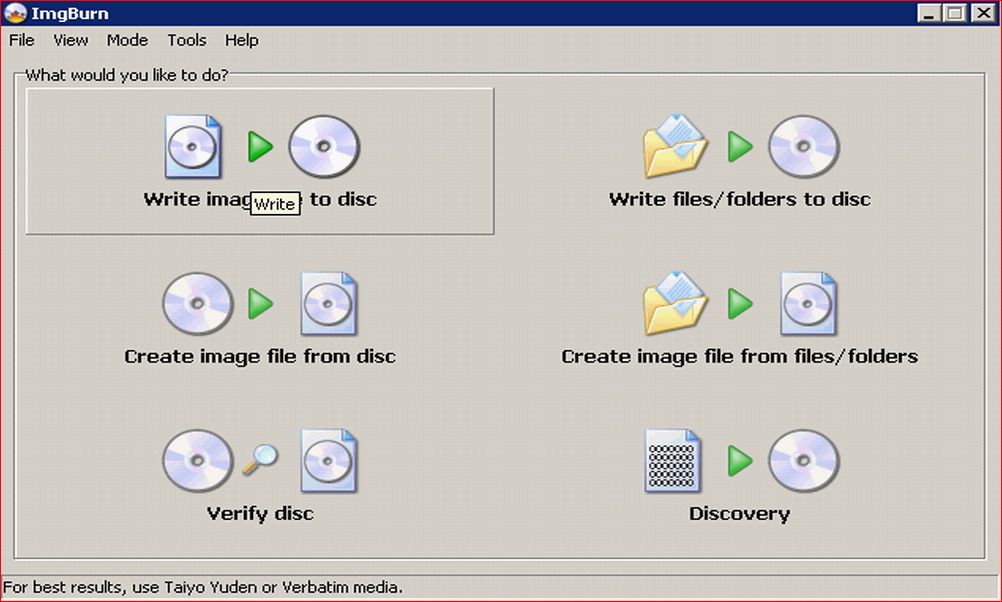Open the View menu
1002x602 pixels.
pos(71,40)
